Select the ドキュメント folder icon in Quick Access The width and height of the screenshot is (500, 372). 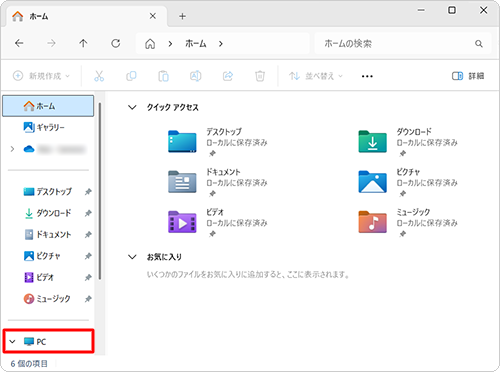(x=182, y=182)
